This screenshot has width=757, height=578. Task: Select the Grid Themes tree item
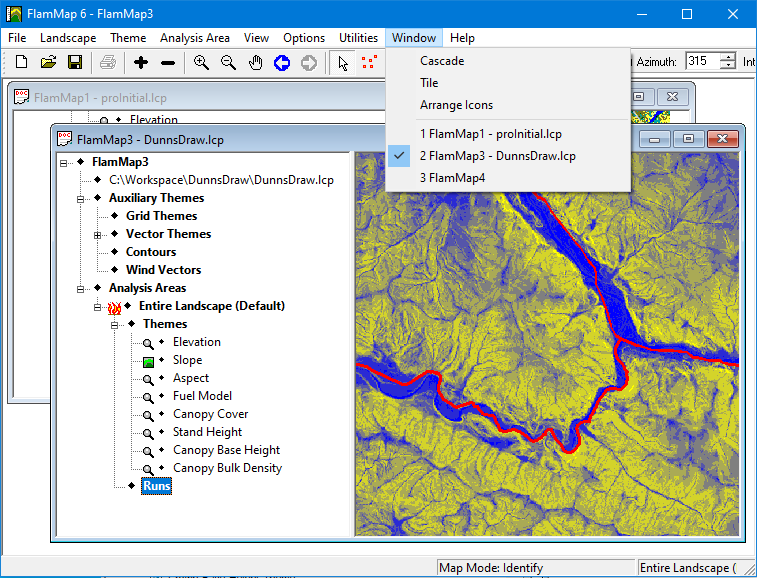pos(161,216)
